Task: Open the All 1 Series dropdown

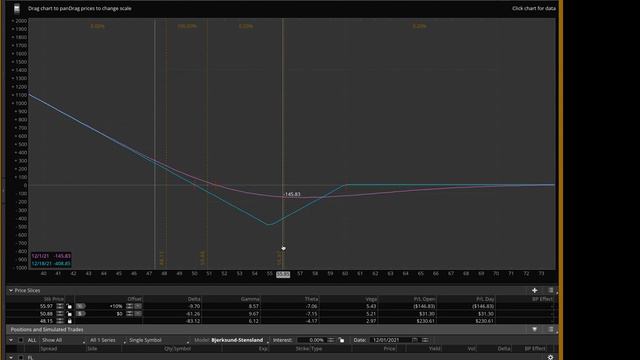Action: tap(107, 340)
